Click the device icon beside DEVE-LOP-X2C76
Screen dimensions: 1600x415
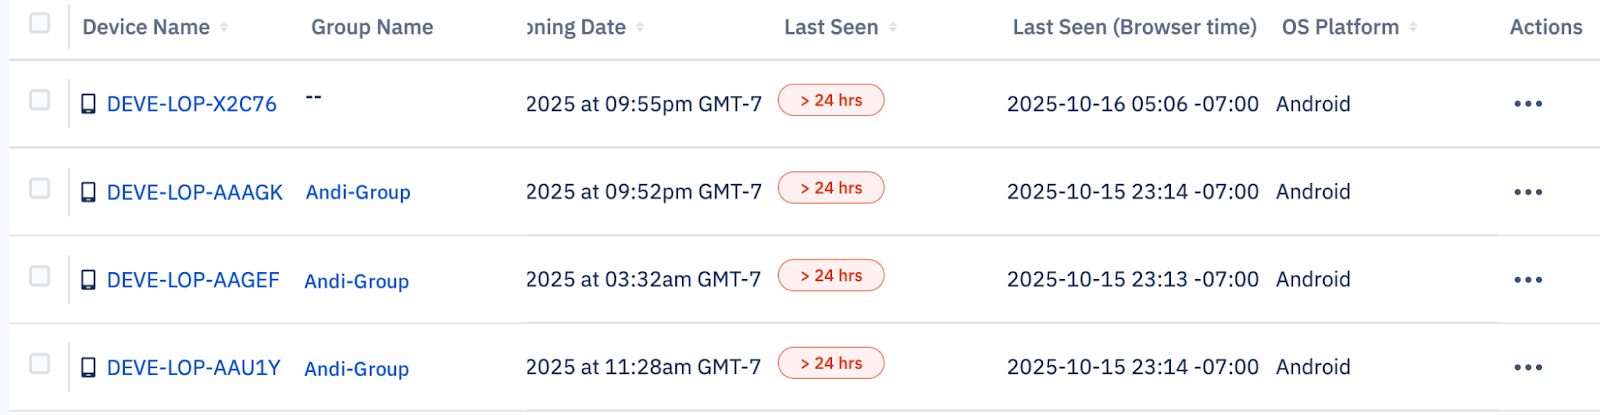(88, 104)
